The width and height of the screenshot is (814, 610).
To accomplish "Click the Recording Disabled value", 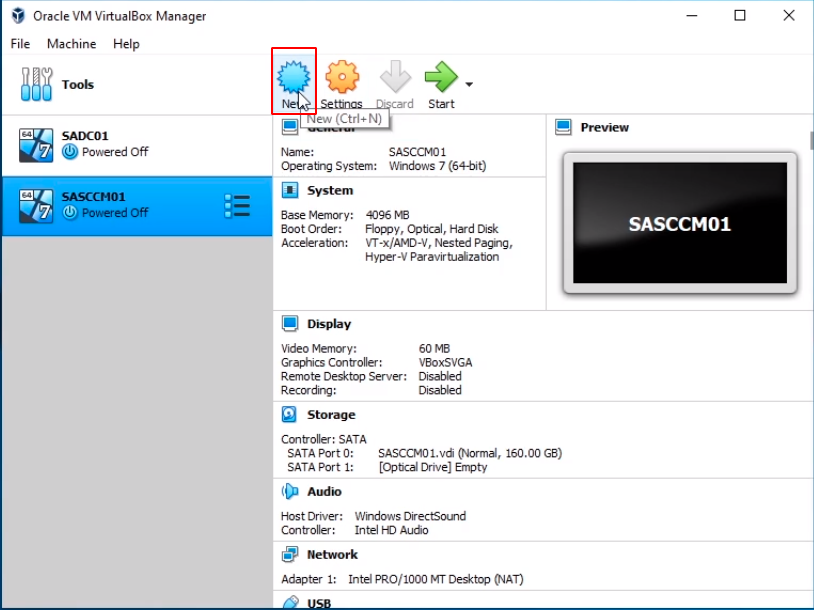I will click(x=440, y=390).
